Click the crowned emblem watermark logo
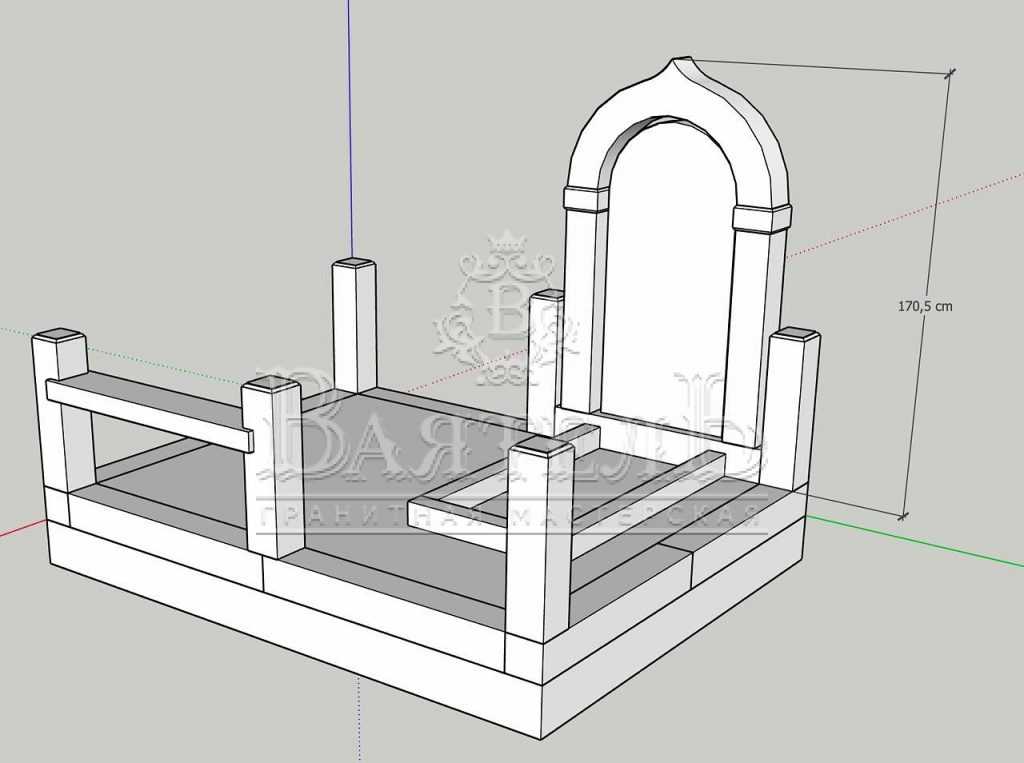 tap(507, 310)
